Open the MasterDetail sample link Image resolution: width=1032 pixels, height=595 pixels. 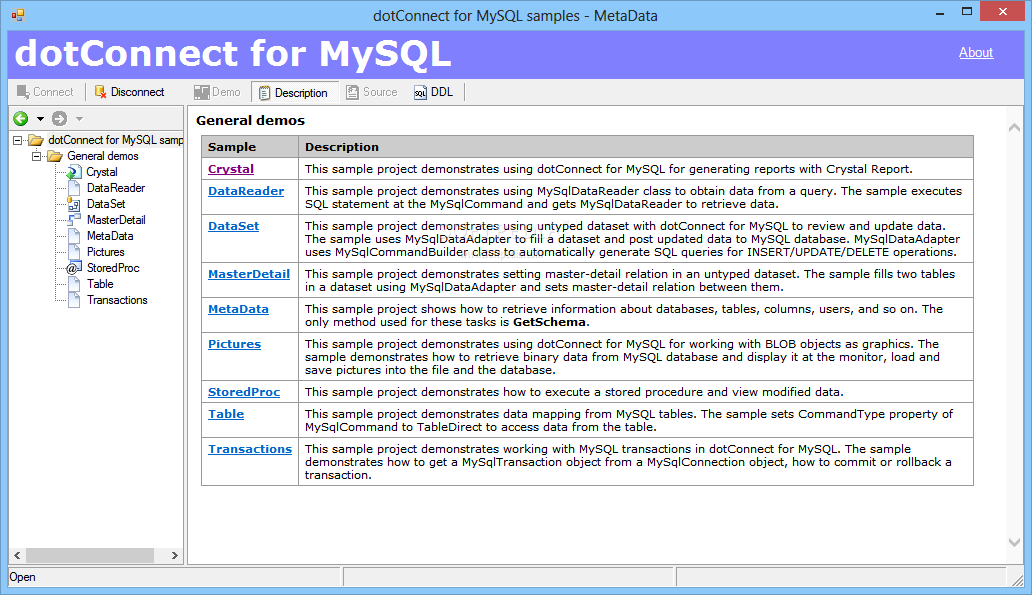pos(249,274)
